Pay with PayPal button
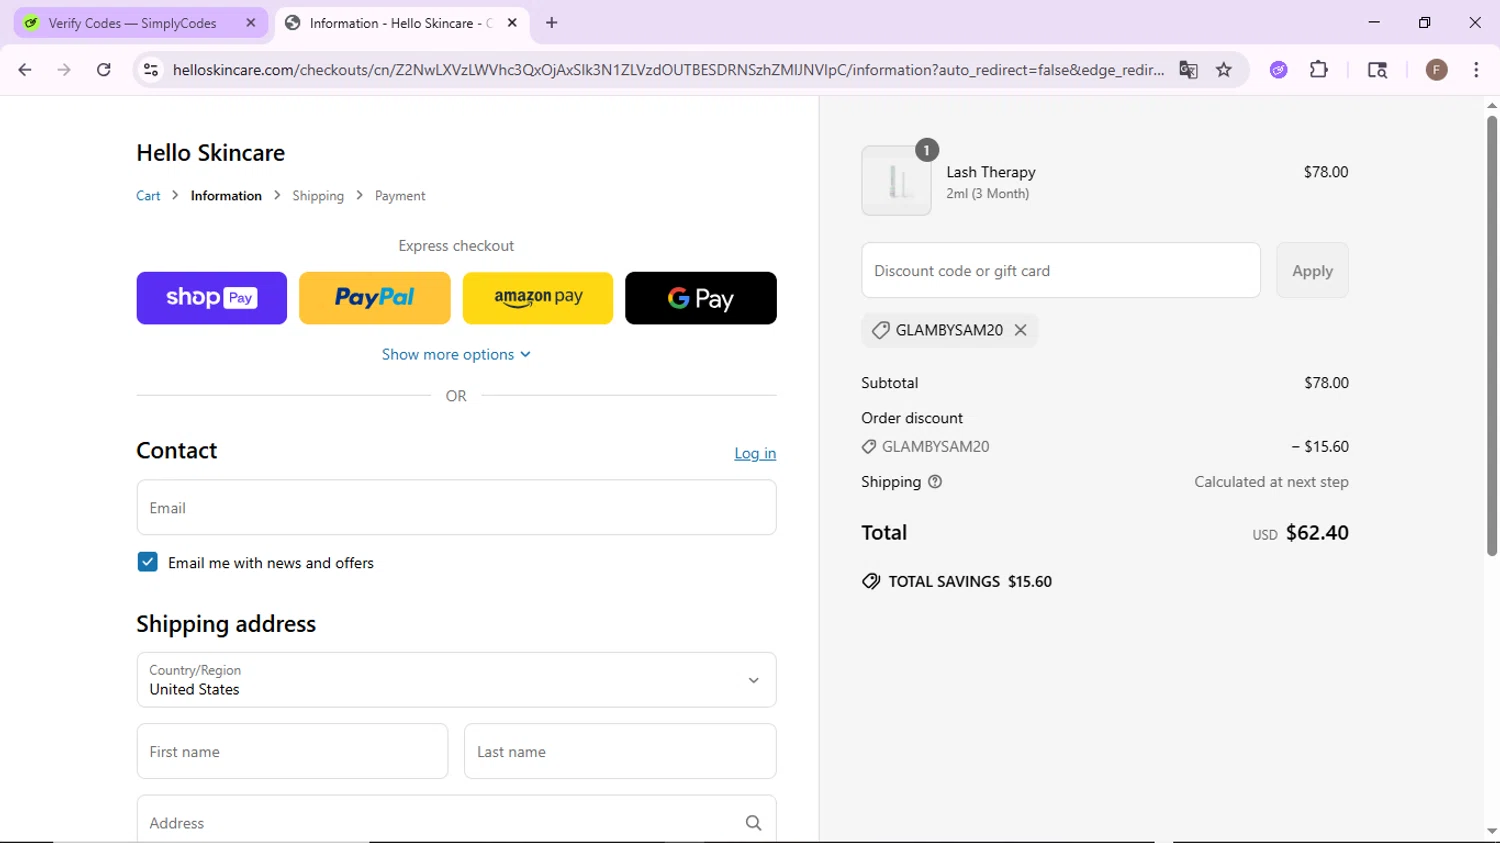This screenshot has width=1500, height=843. coord(375,298)
